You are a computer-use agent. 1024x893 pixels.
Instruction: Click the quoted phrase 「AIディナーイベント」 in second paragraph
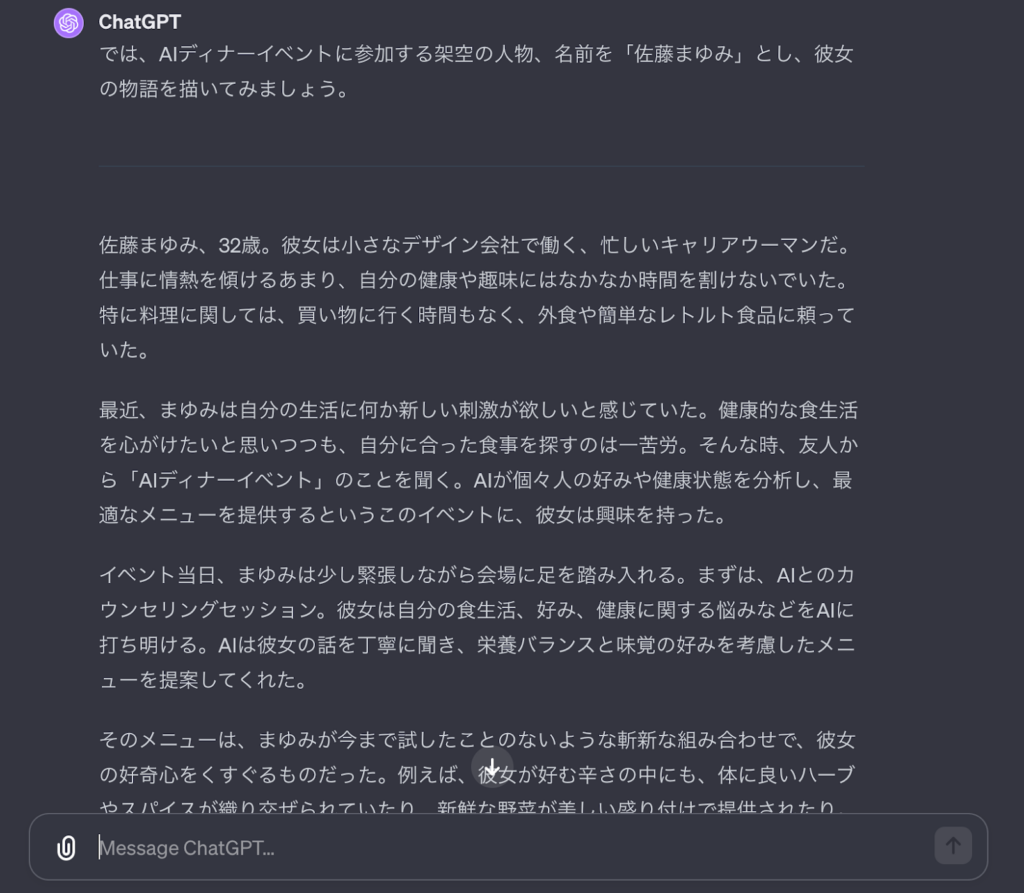223,480
